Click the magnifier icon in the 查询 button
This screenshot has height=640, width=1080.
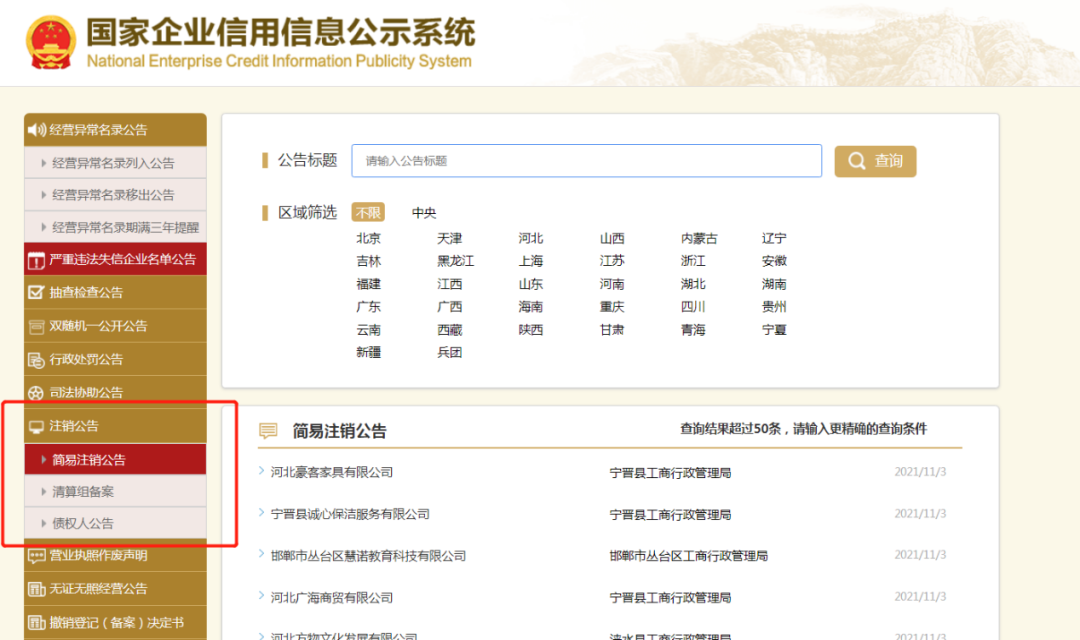tap(857, 161)
